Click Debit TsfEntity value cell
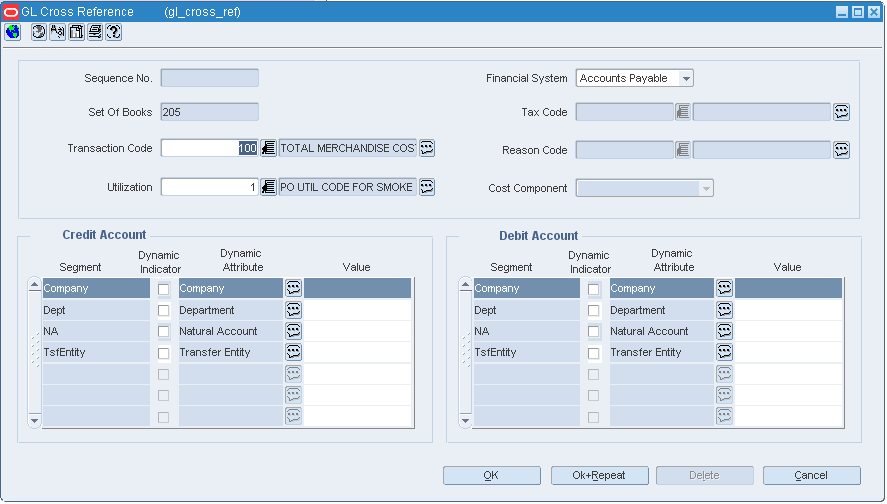Viewport: 887px width, 504px height. pyautogui.click(x=789, y=352)
